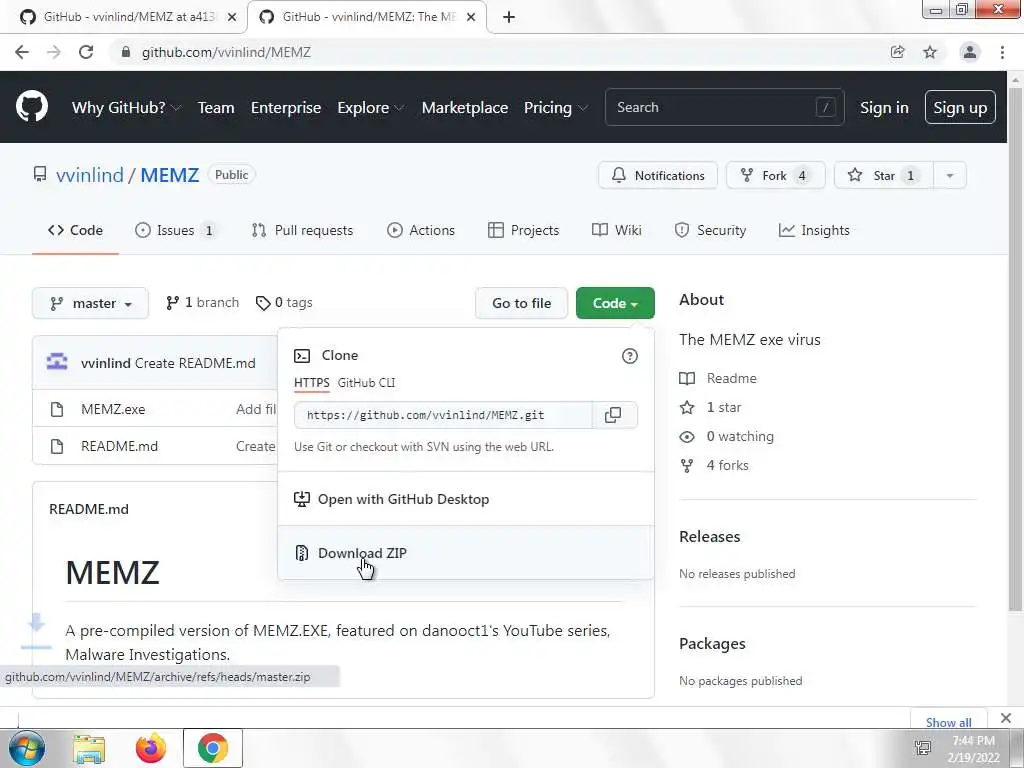The height and width of the screenshot is (768, 1024).
Task: Open the Insights tab
Action: pyautogui.click(x=814, y=231)
